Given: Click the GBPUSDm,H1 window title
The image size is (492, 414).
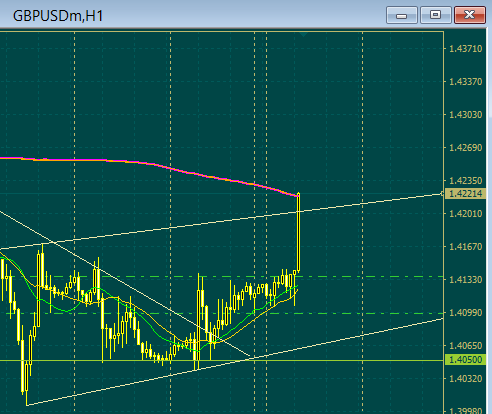Looking at the screenshot, I should tap(58, 16).
